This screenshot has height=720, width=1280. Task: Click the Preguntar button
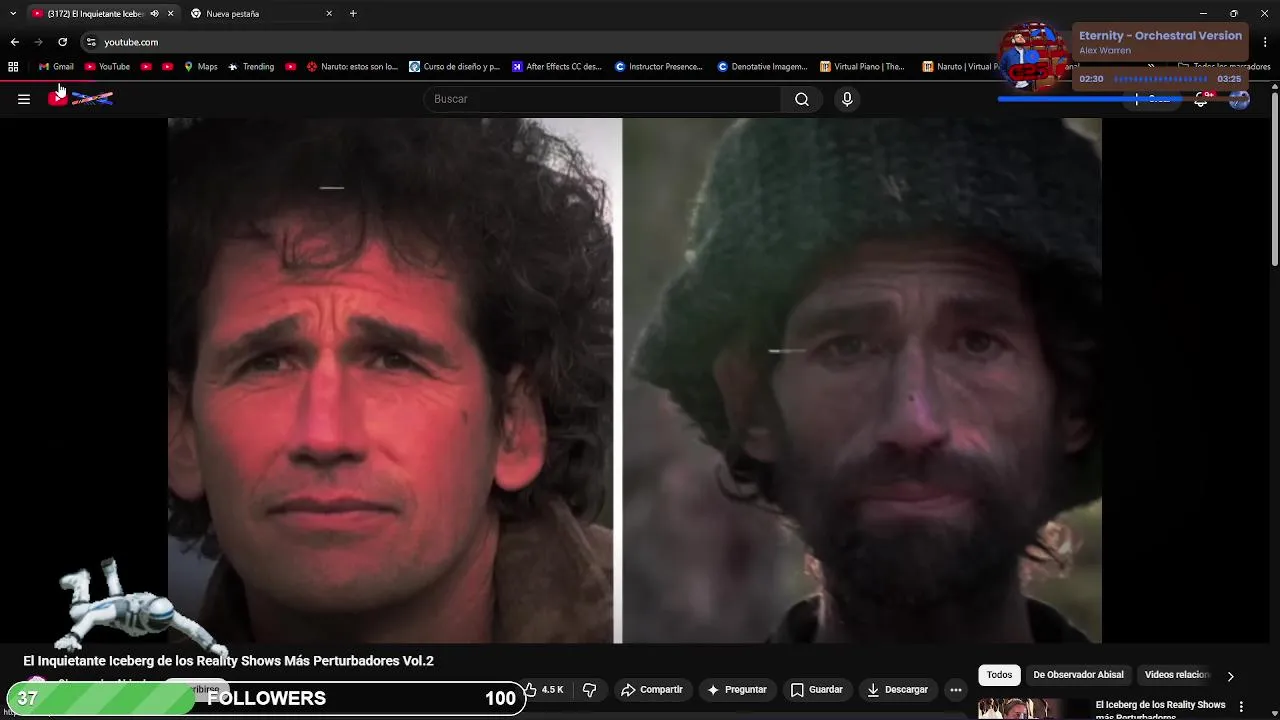736,690
